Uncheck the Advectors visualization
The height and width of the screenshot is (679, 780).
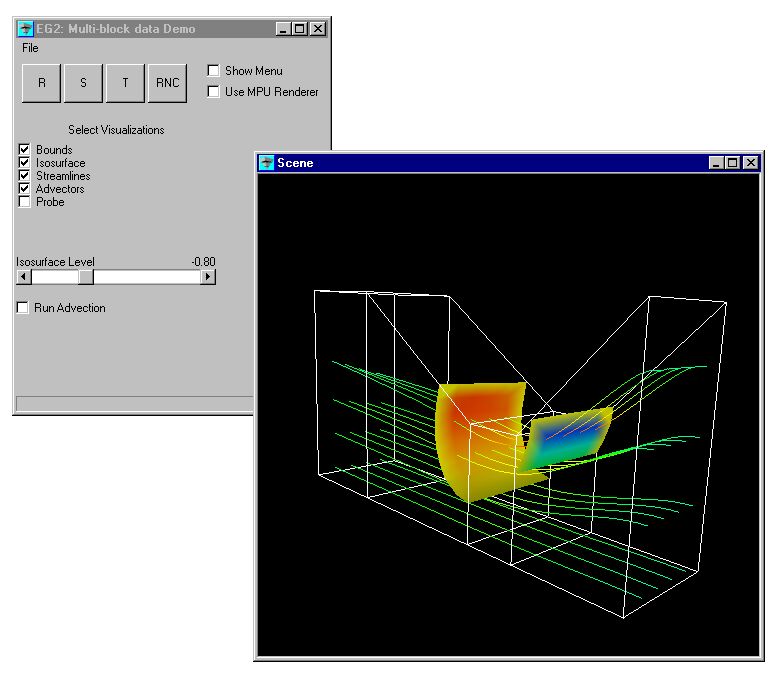(x=25, y=189)
